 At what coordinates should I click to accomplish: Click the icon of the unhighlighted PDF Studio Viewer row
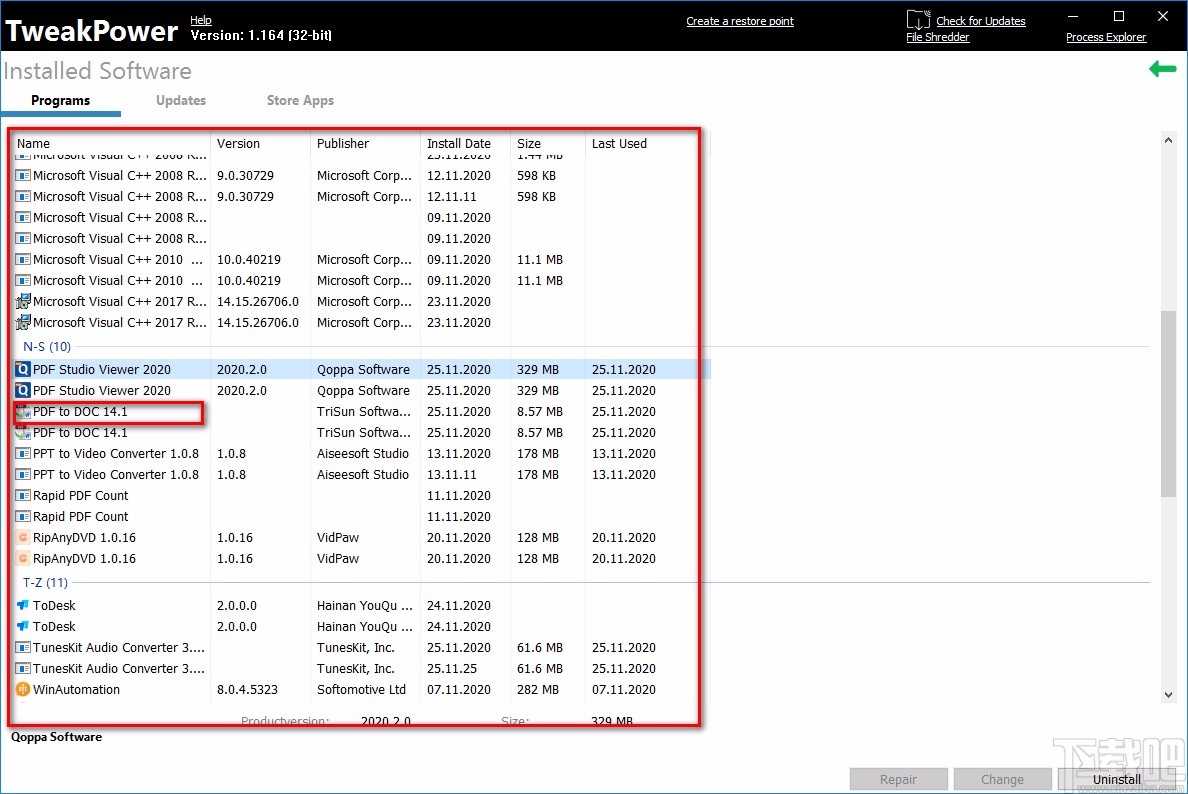point(23,391)
